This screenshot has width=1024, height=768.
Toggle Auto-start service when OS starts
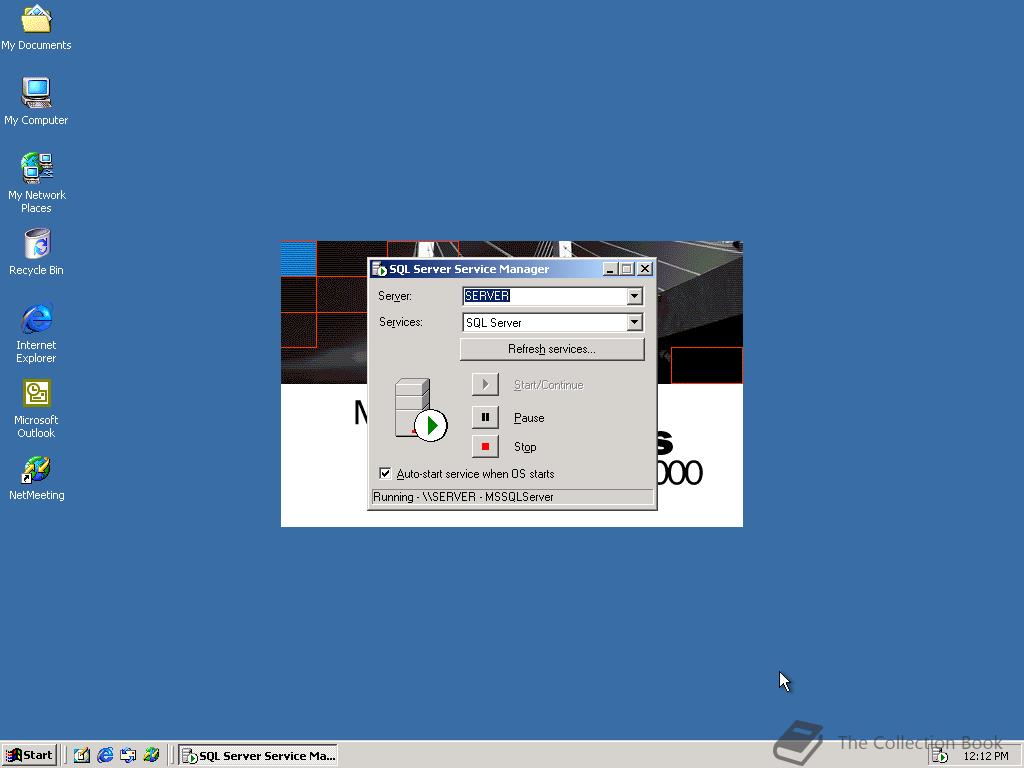pos(385,473)
